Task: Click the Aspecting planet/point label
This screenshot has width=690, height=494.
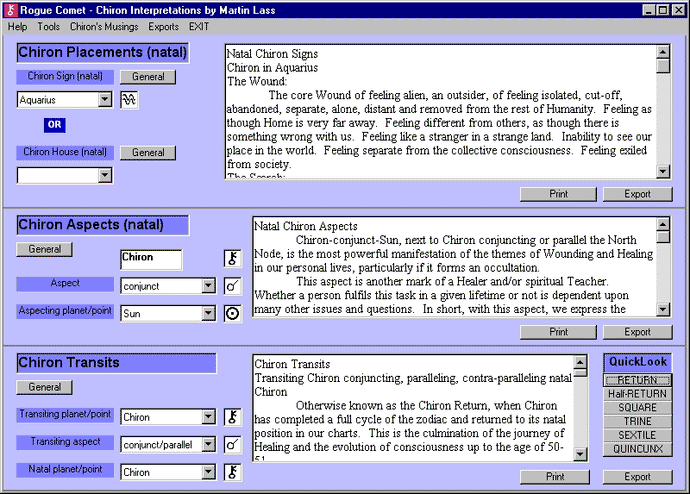Action: pyautogui.click(x=65, y=311)
